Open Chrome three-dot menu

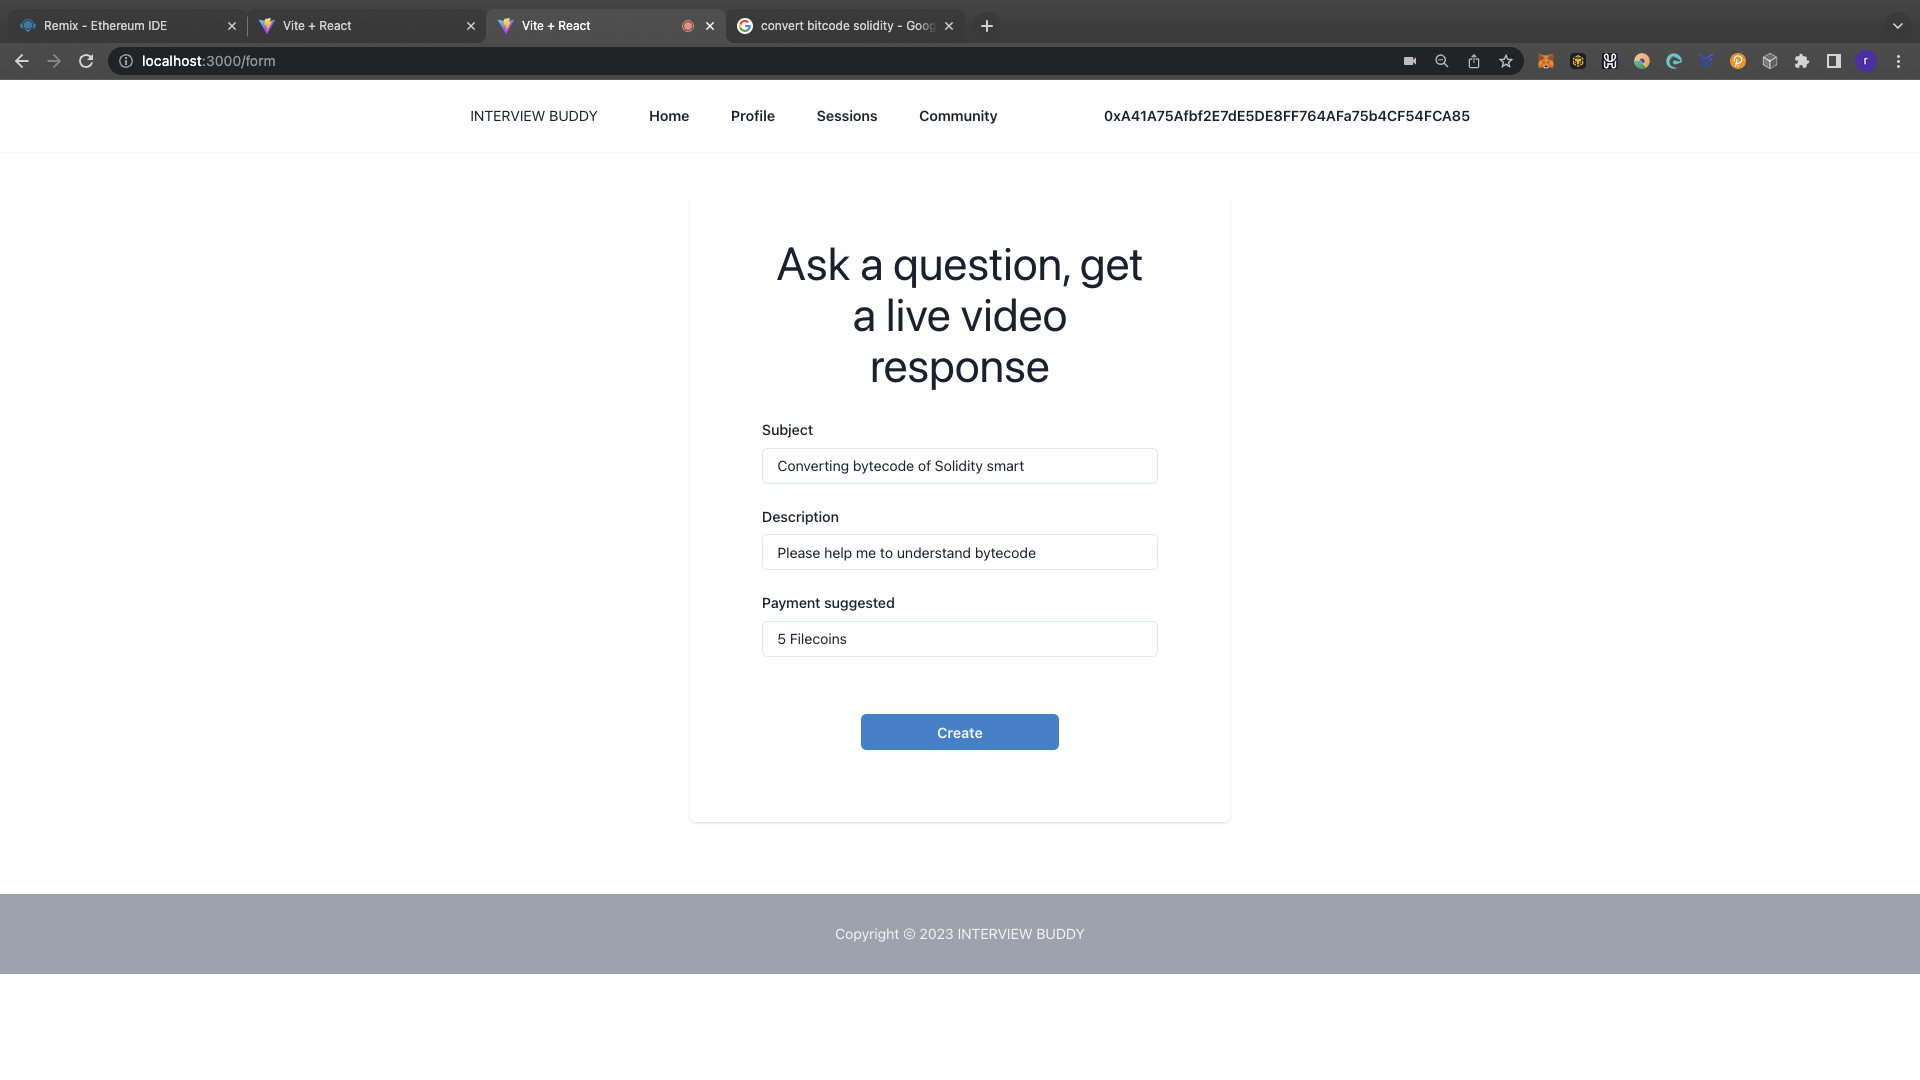click(1898, 61)
